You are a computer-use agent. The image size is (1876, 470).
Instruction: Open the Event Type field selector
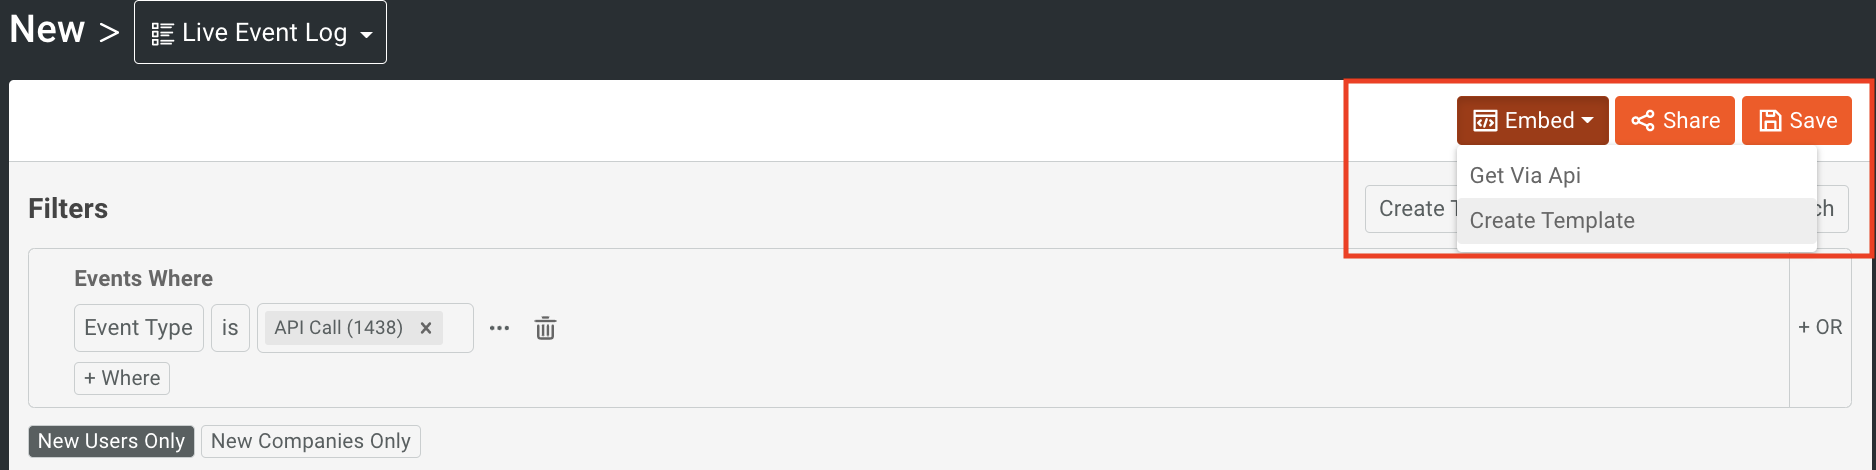tap(138, 328)
